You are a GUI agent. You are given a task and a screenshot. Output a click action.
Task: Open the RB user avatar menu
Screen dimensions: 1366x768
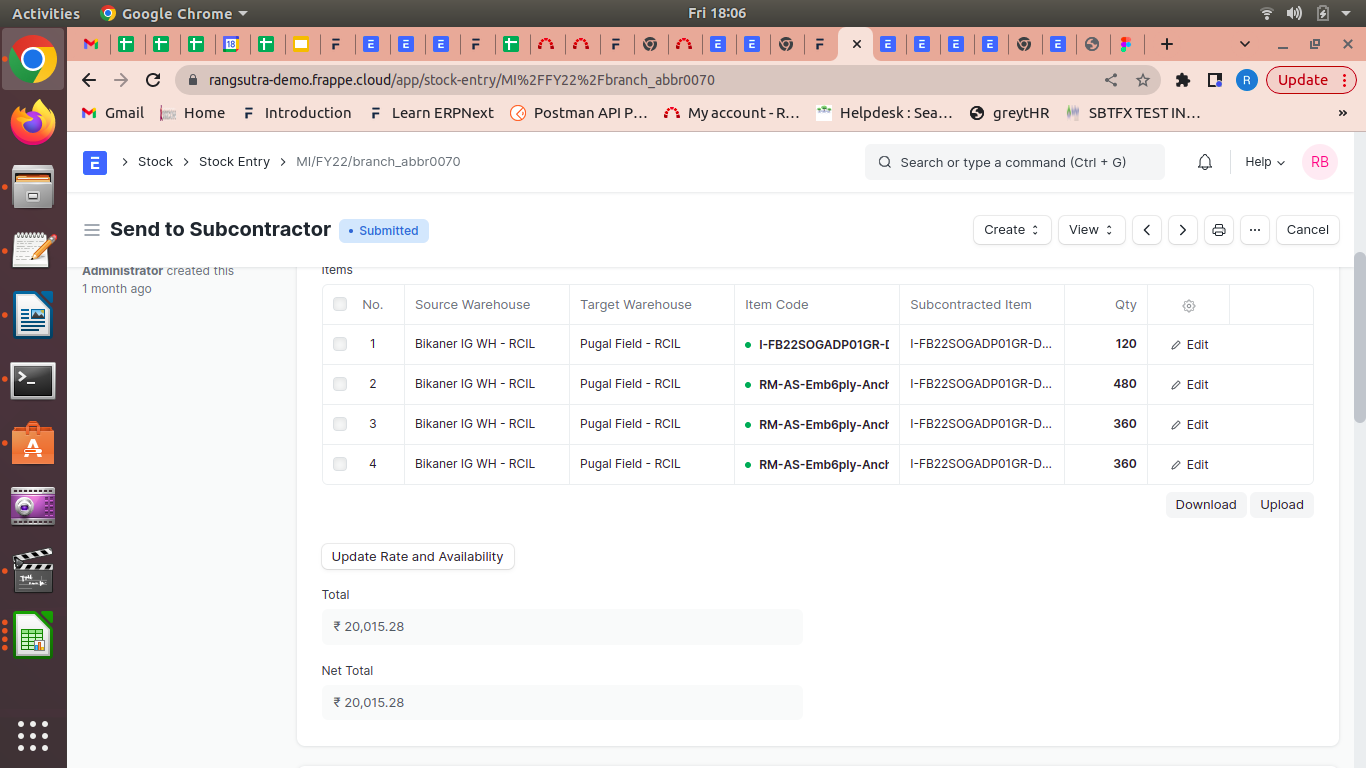pyautogui.click(x=1319, y=161)
